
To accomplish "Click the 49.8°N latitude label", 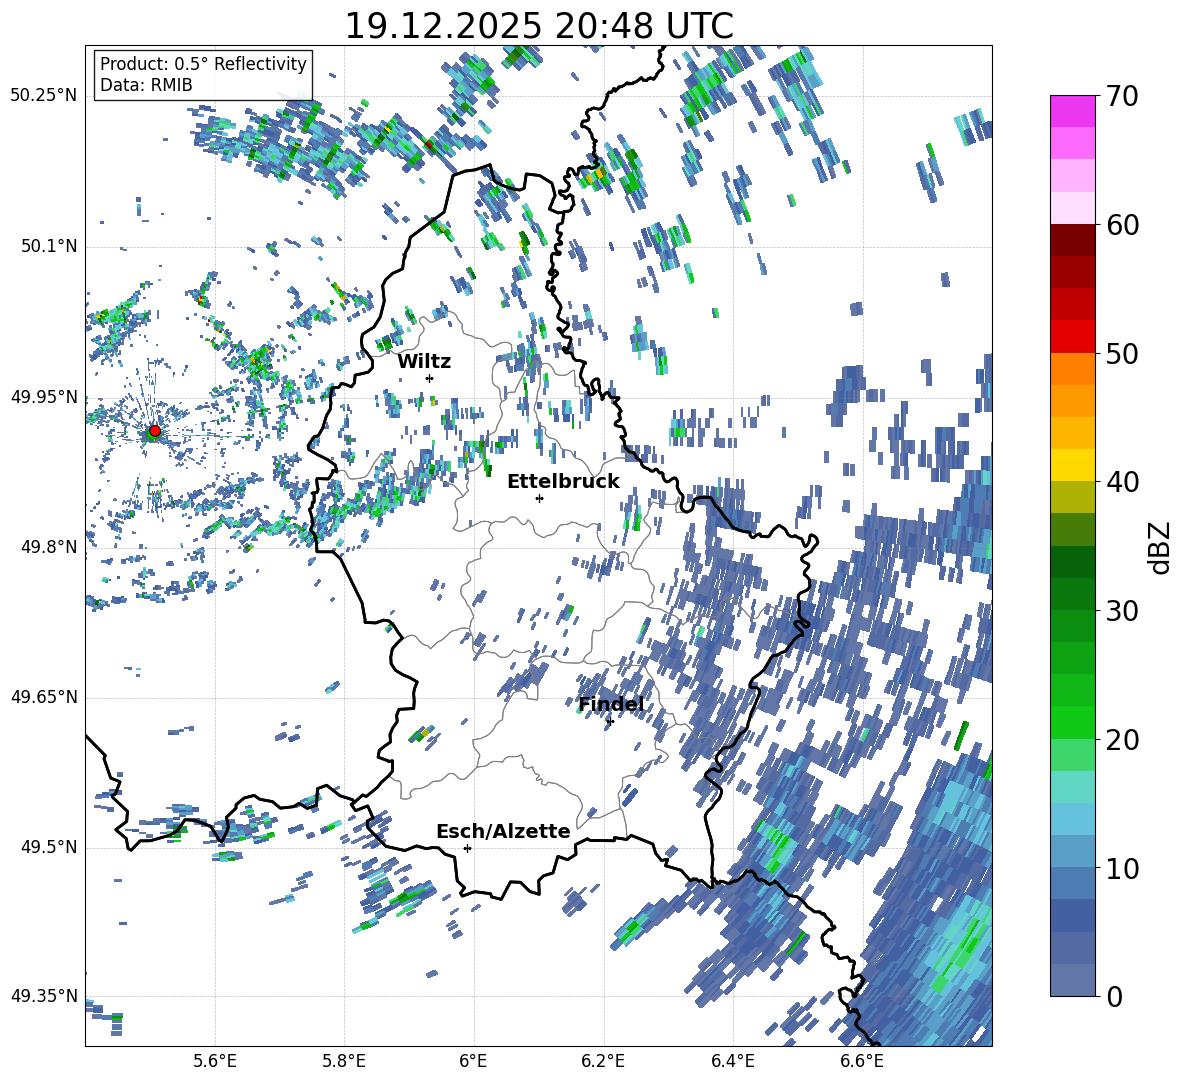I will tap(50, 547).
